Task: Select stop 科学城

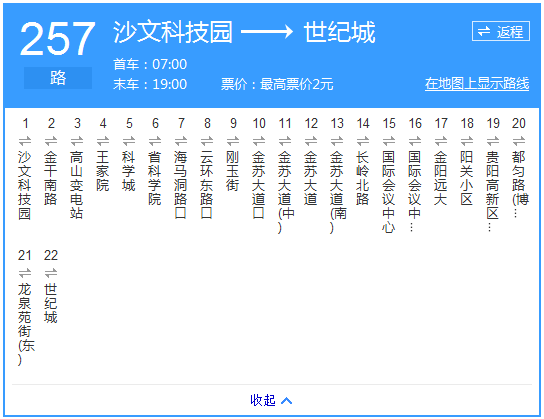Action: (x=129, y=171)
